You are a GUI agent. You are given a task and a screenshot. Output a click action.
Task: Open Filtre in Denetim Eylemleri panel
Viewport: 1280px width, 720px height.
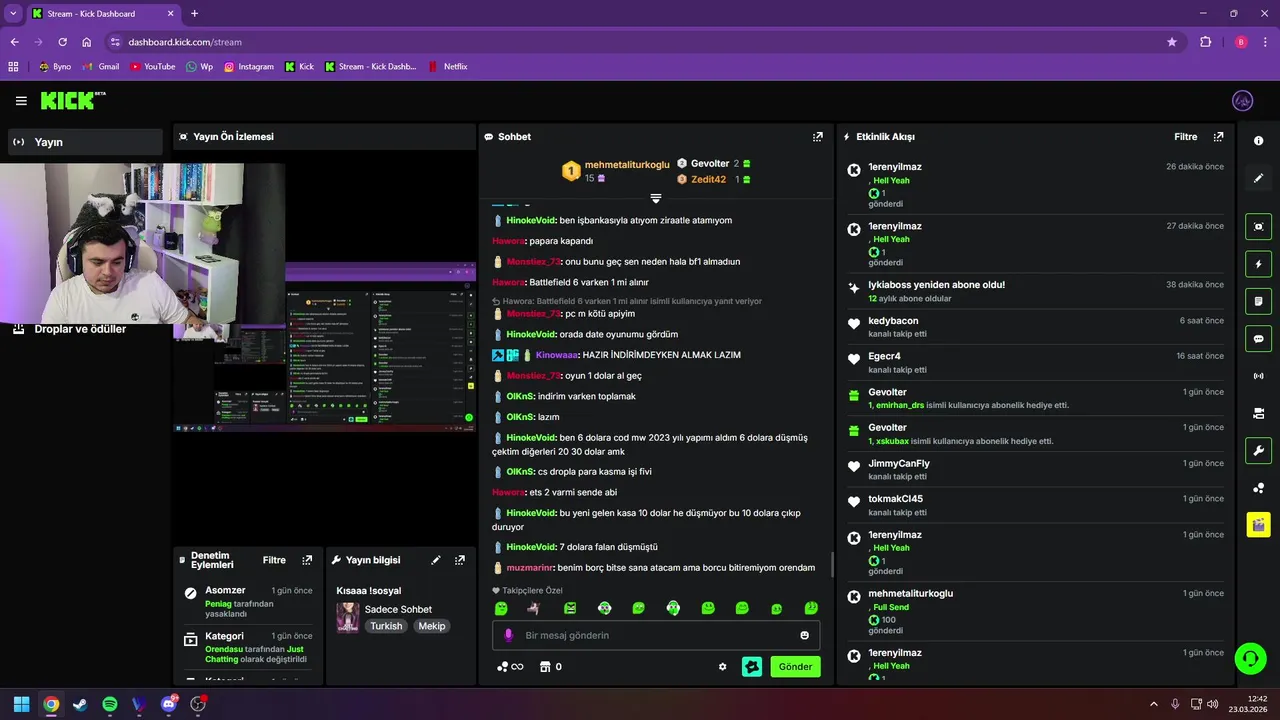click(x=274, y=561)
